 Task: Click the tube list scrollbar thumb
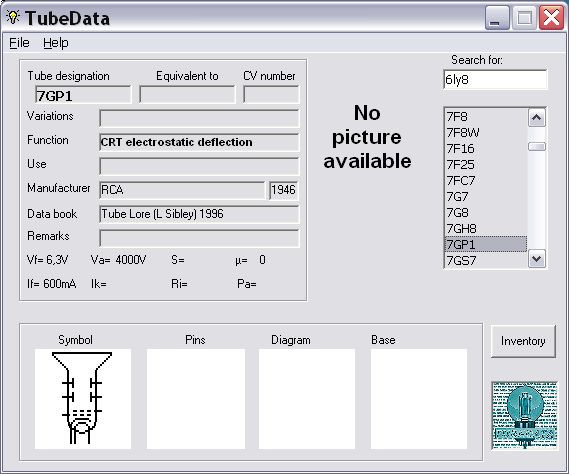coord(537,147)
